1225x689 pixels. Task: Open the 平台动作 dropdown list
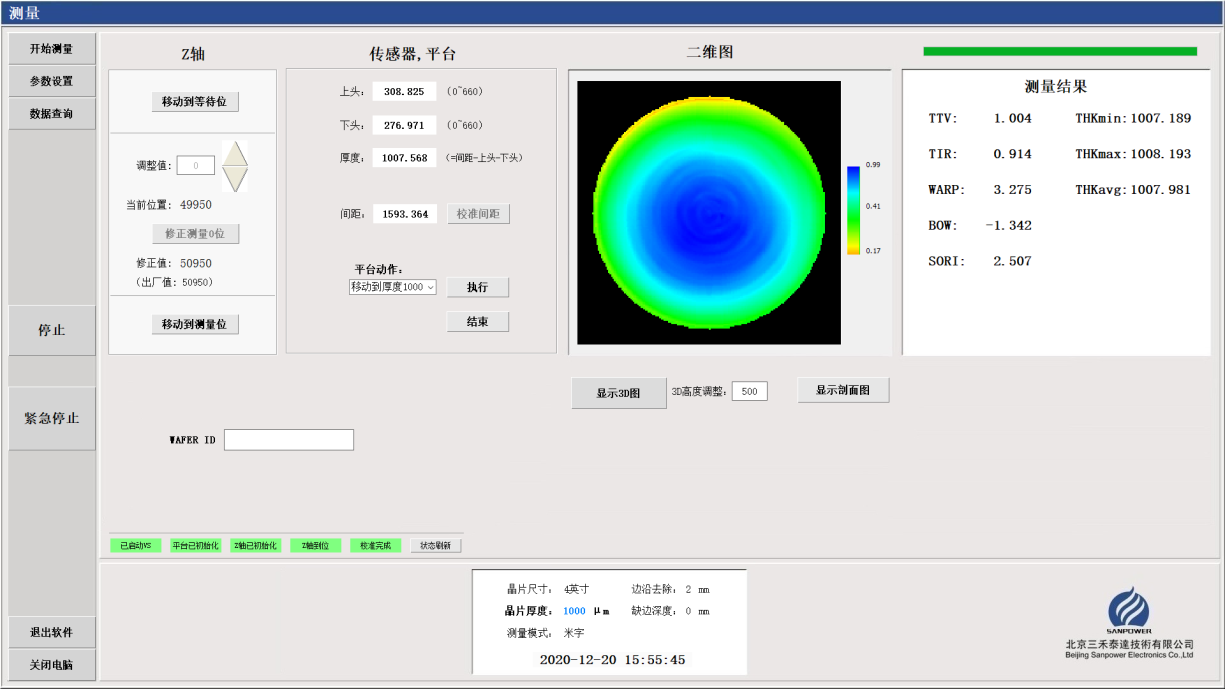pos(392,287)
